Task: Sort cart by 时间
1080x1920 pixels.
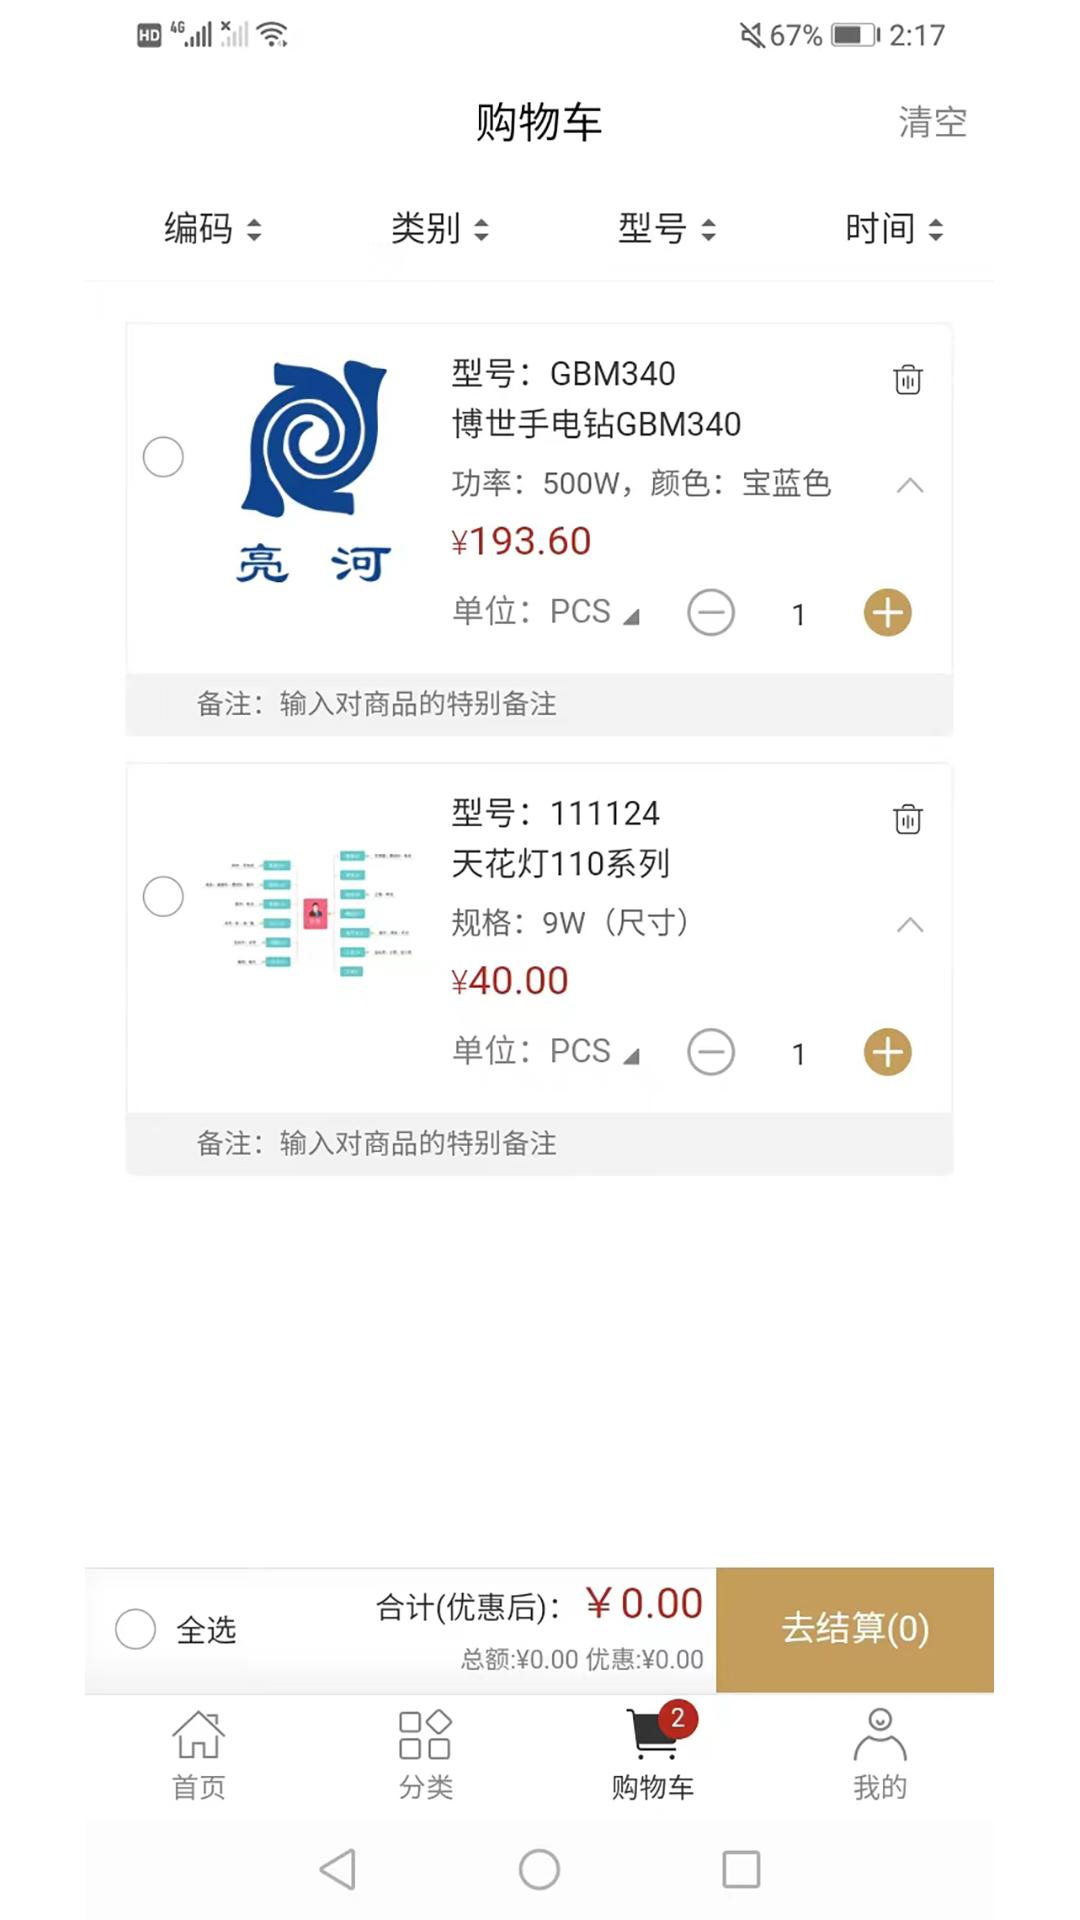Action: [x=893, y=229]
